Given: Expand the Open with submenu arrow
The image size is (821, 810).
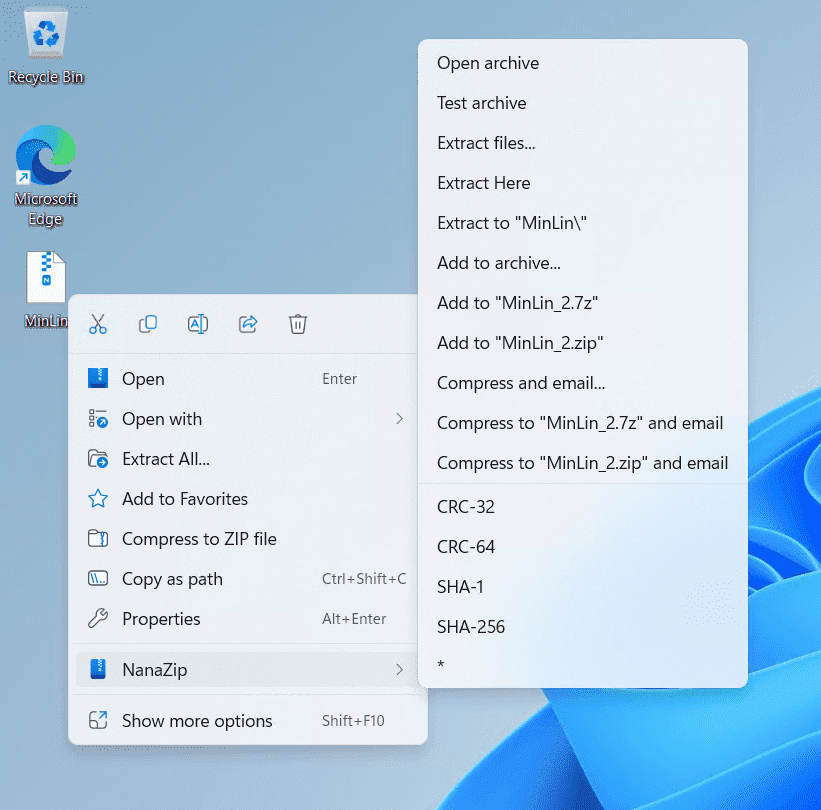Looking at the screenshot, I should pos(399,419).
